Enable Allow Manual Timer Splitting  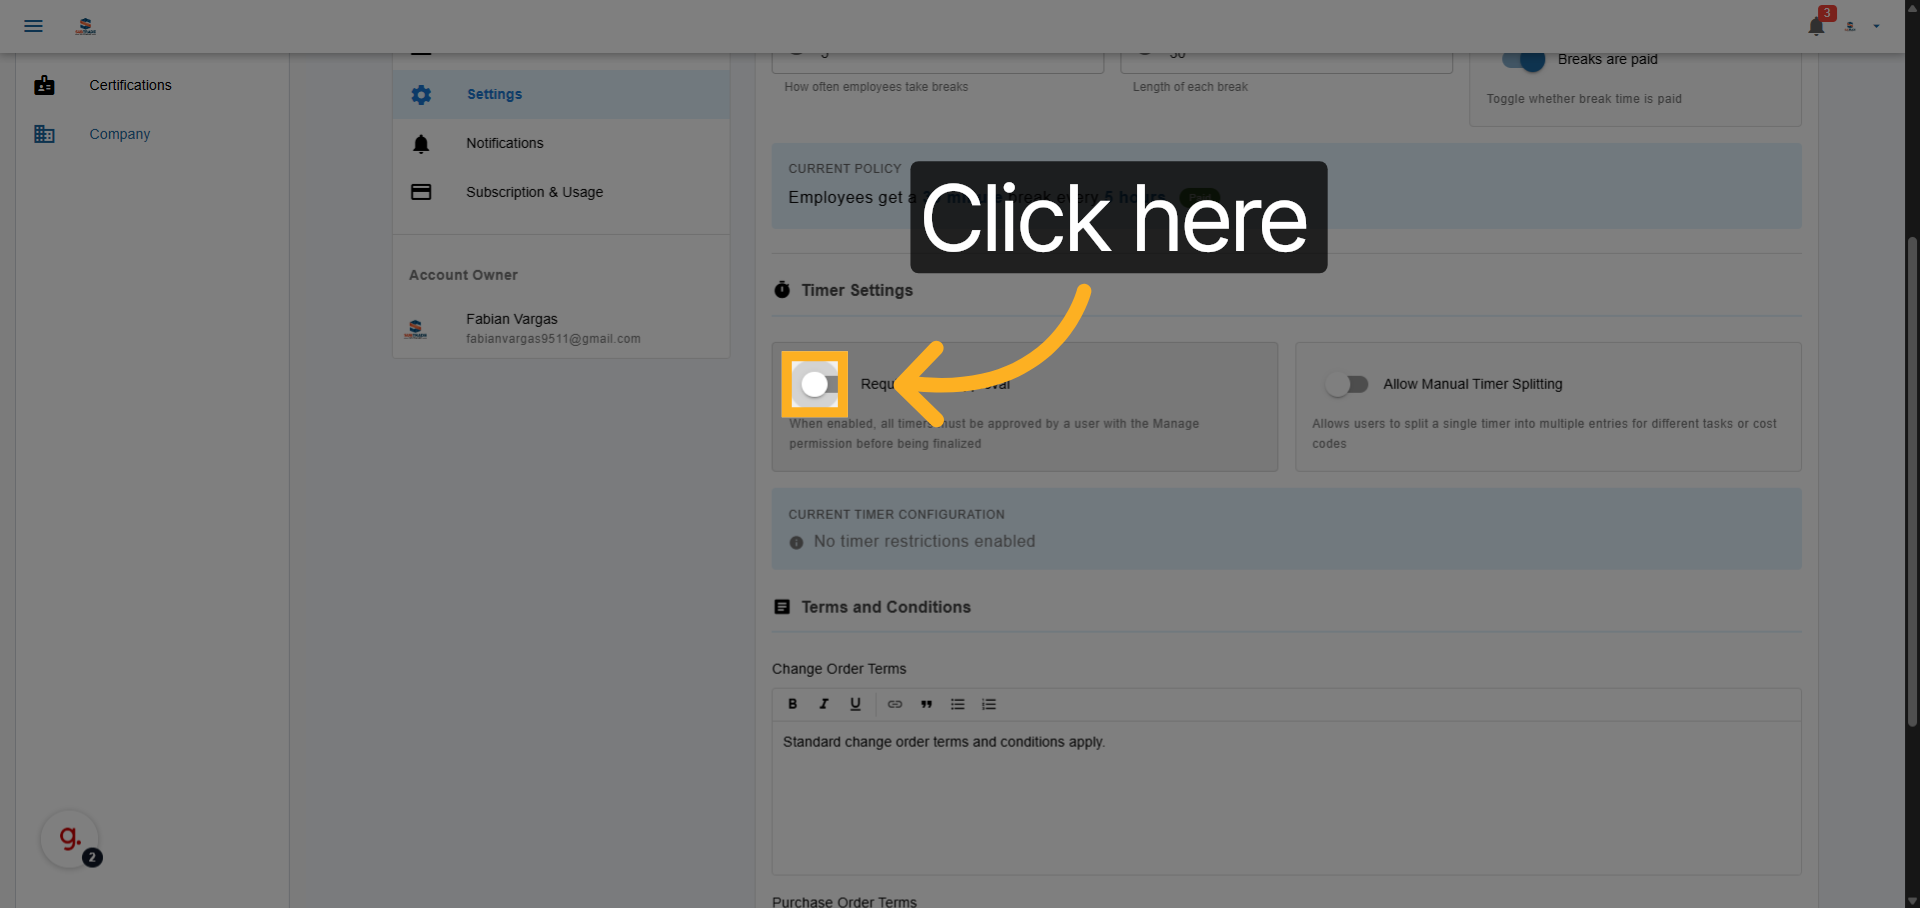[1347, 384]
